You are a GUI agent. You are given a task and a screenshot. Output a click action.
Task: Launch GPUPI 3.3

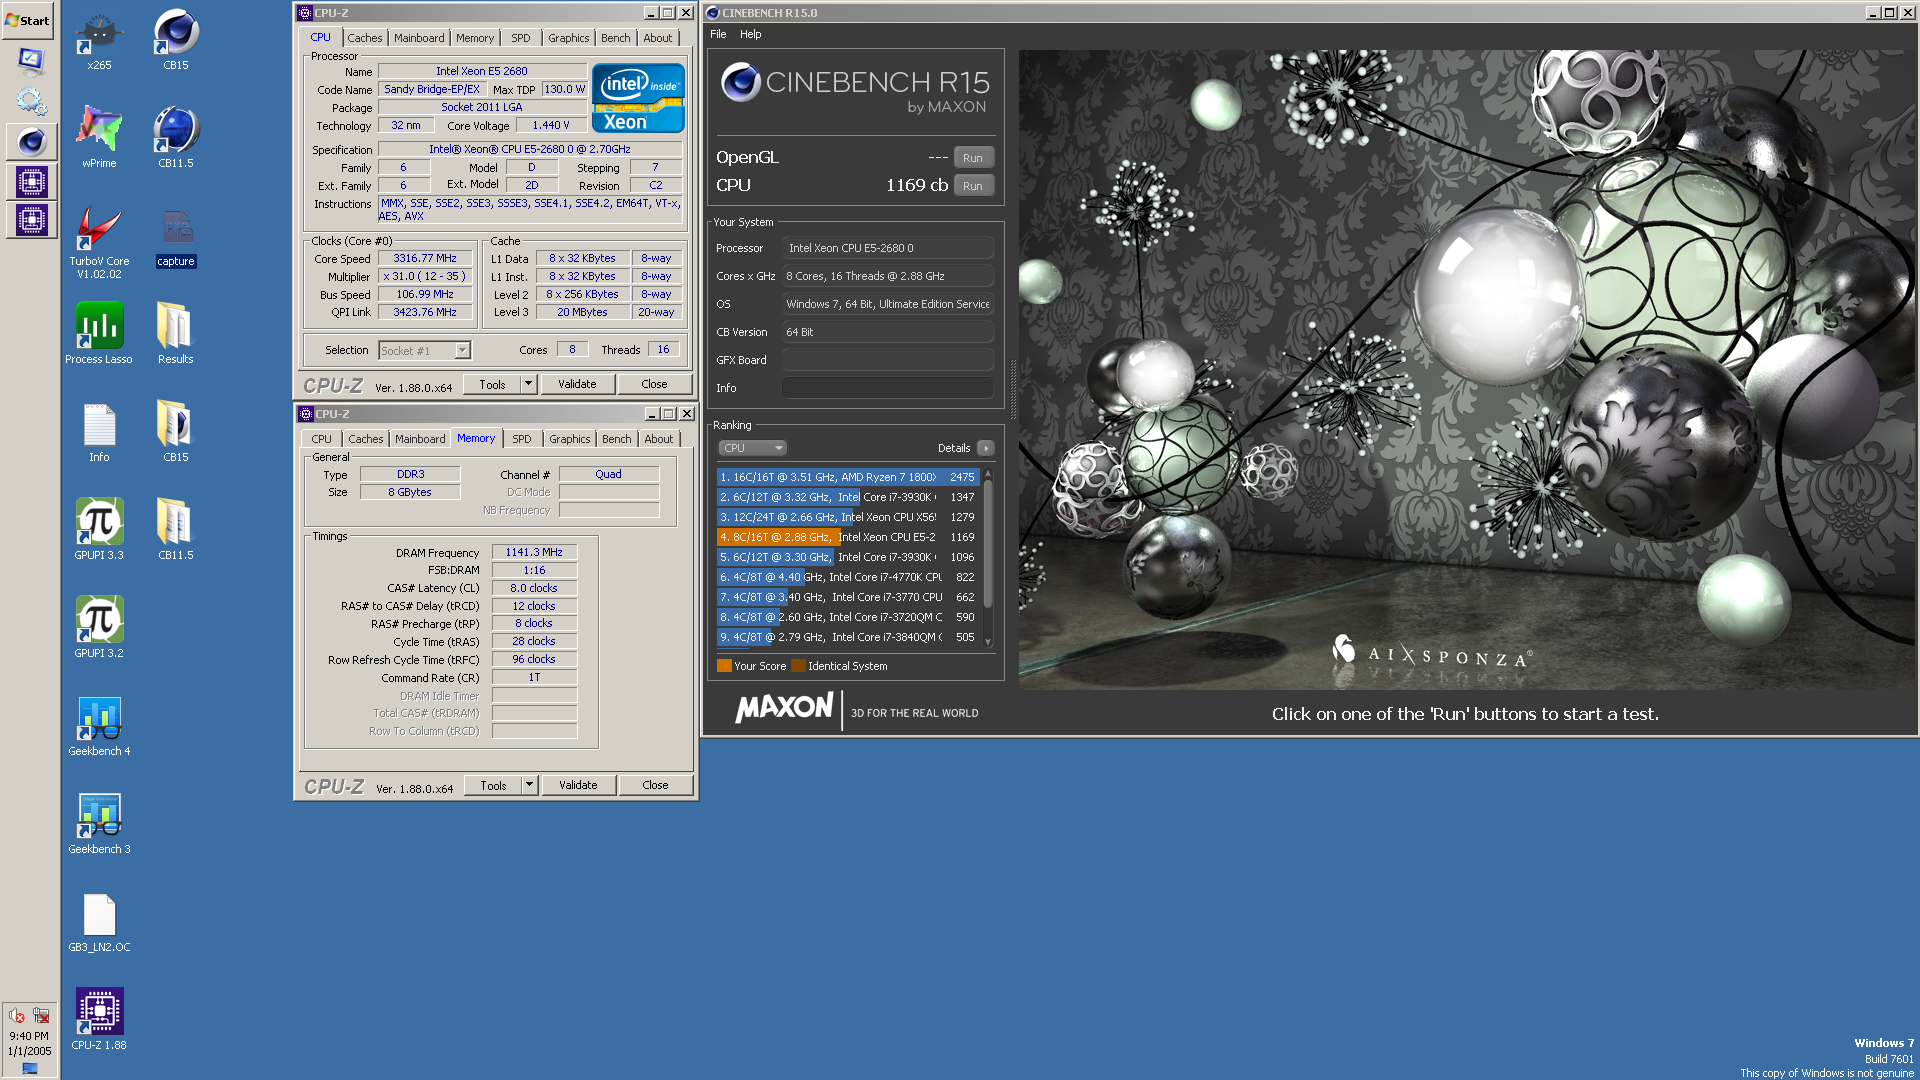pos(99,529)
